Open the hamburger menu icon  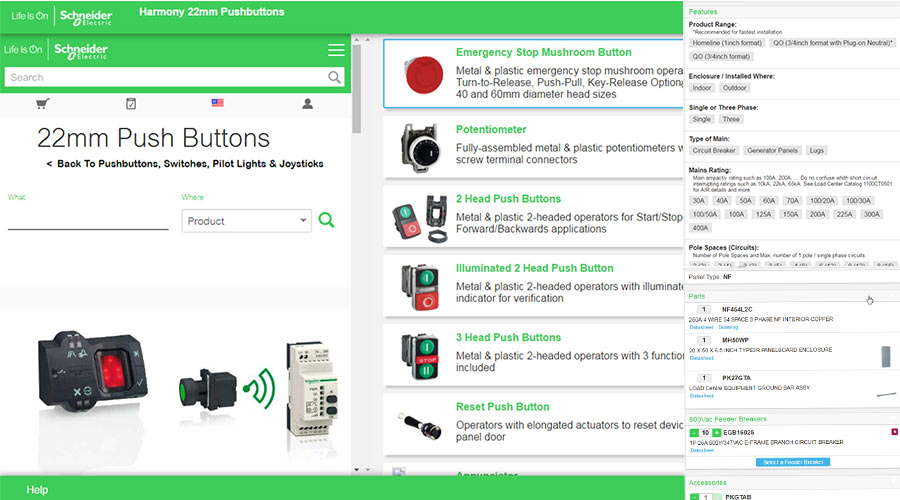pyautogui.click(x=336, y=50)
